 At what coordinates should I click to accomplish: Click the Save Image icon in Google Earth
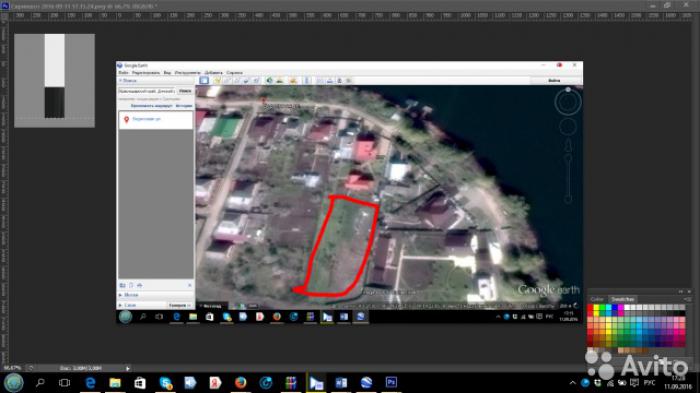pyautogui.click(x=339, y=80)
